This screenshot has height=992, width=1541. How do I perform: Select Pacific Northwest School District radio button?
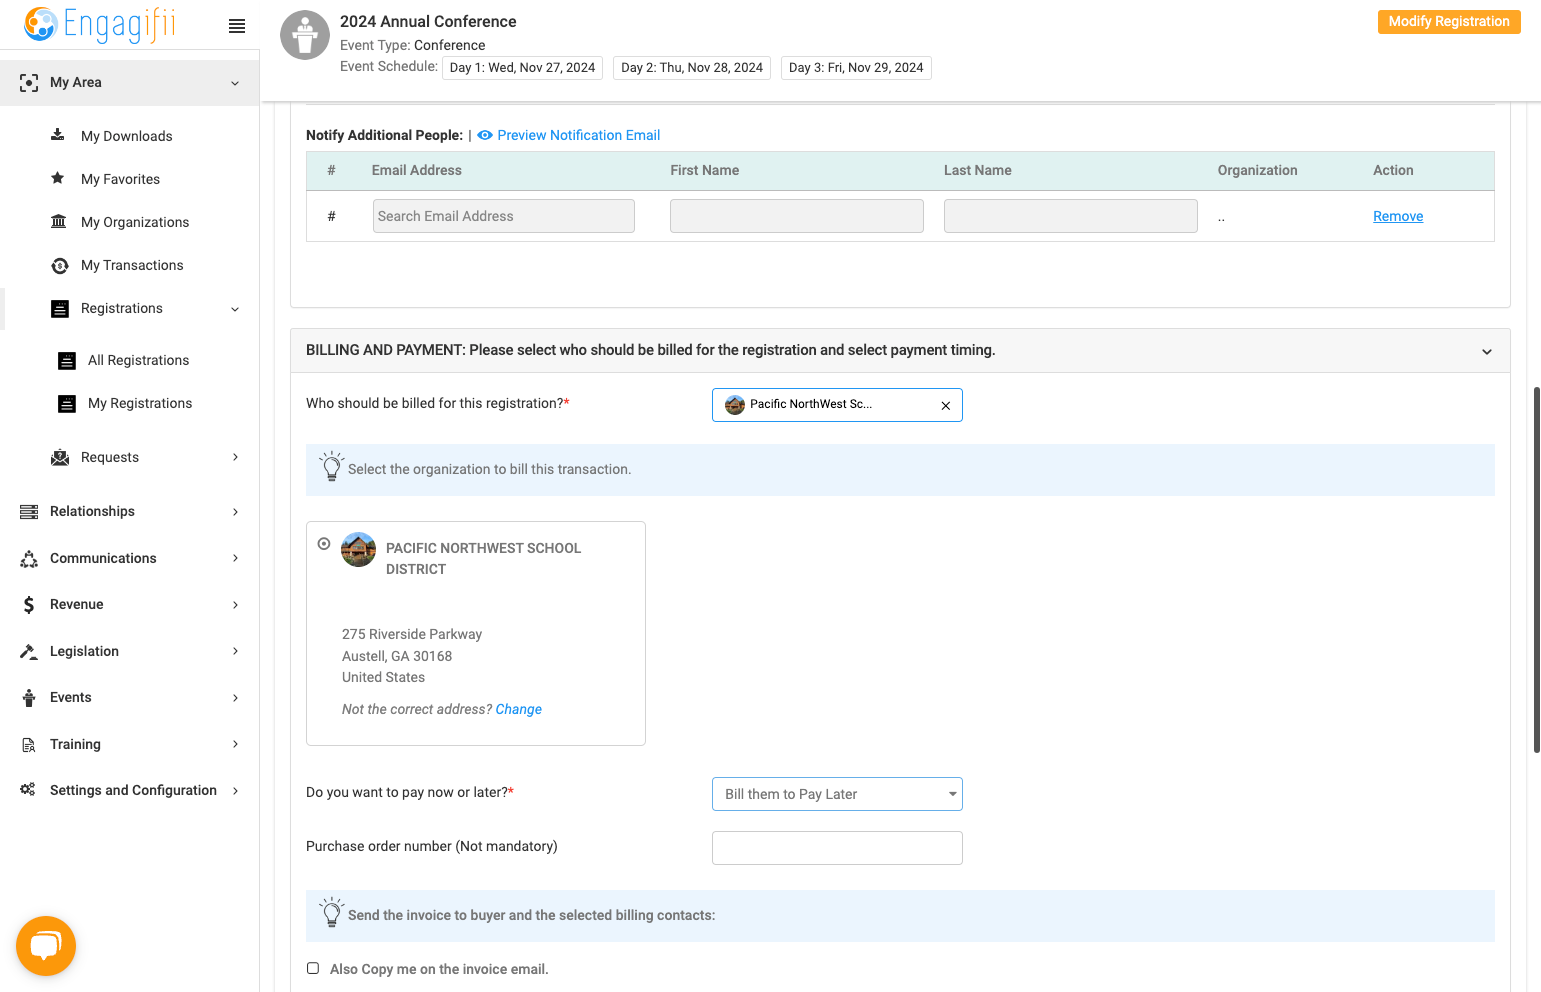coord(324,544)
